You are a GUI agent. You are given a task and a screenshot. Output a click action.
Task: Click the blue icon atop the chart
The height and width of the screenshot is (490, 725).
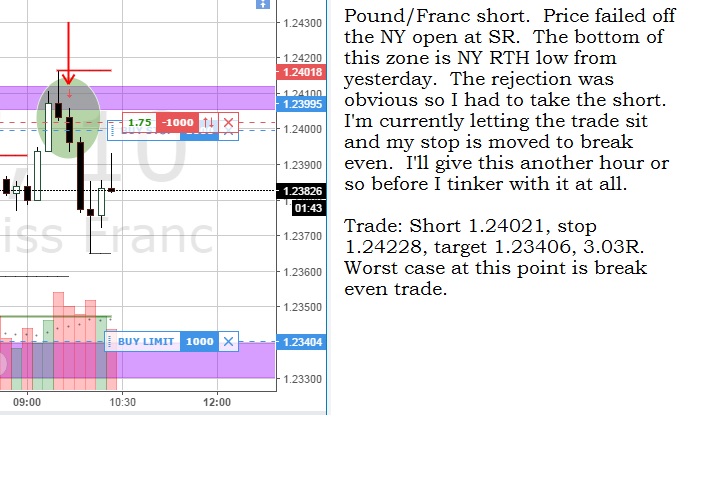click(x=263, y=4)
